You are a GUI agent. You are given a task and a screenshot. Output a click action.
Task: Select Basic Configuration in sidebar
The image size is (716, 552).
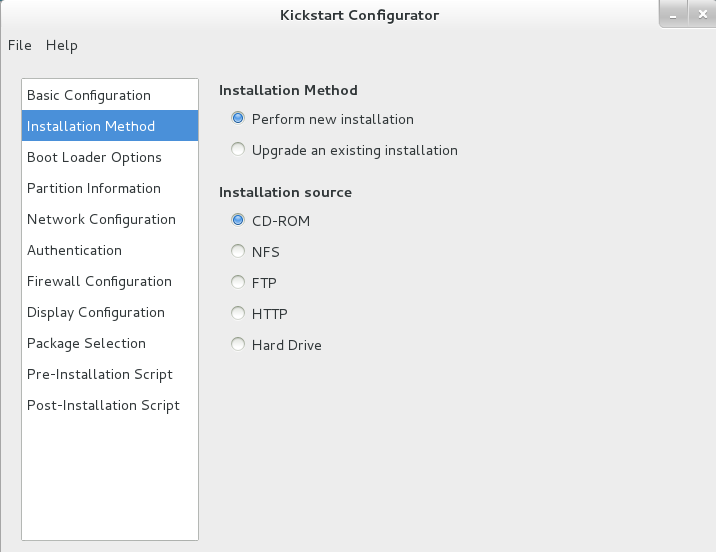89,95
